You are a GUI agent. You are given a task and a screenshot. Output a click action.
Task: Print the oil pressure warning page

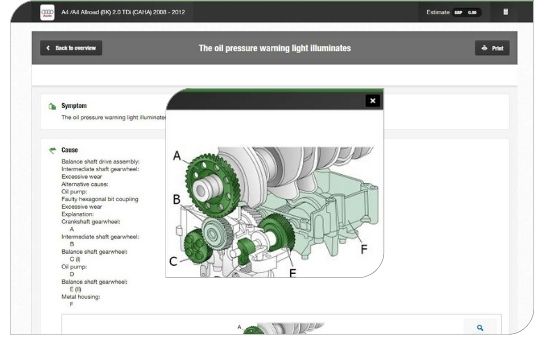tap(492, 48)
